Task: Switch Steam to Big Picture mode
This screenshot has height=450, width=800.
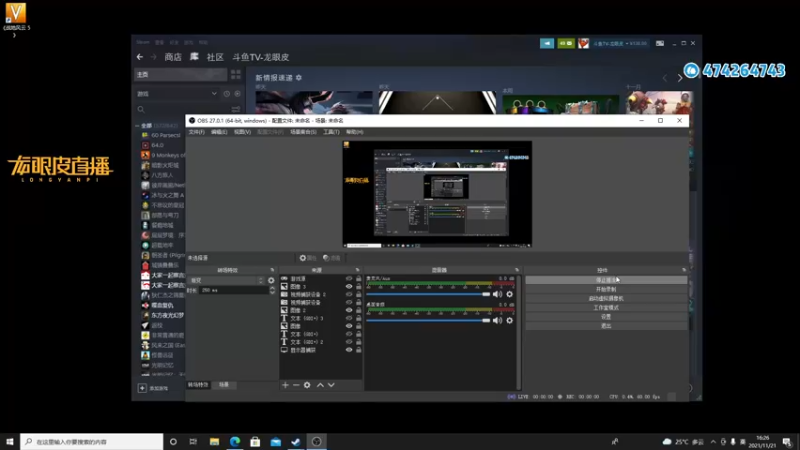Action: [x=660, y=43]
